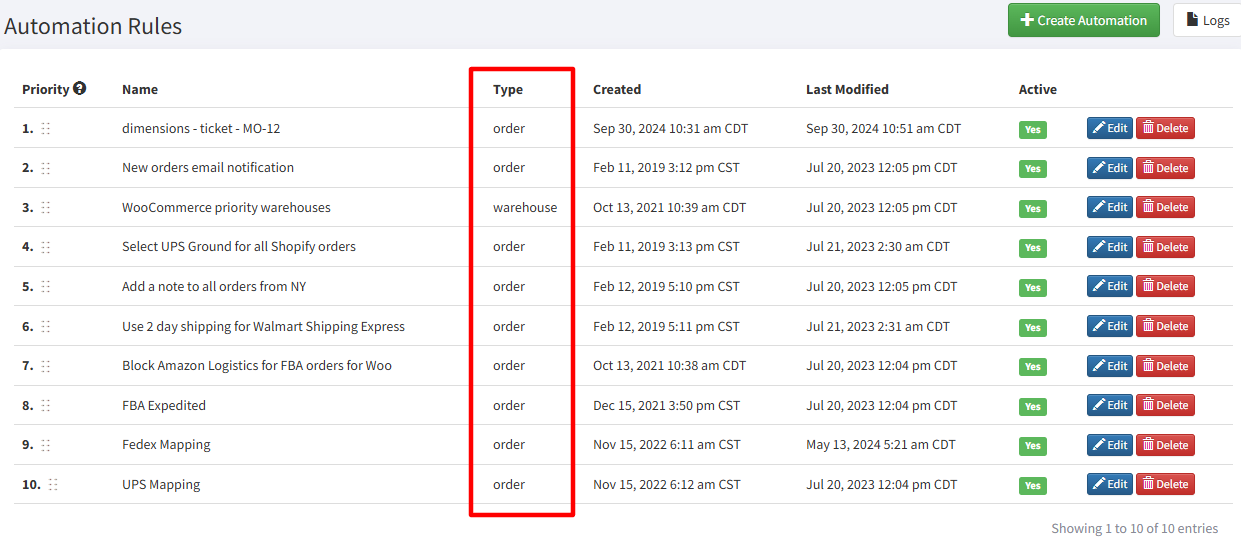Select the drag handle for rule 5
This screenshot has width=1241, height=559.
coord(46,287)
